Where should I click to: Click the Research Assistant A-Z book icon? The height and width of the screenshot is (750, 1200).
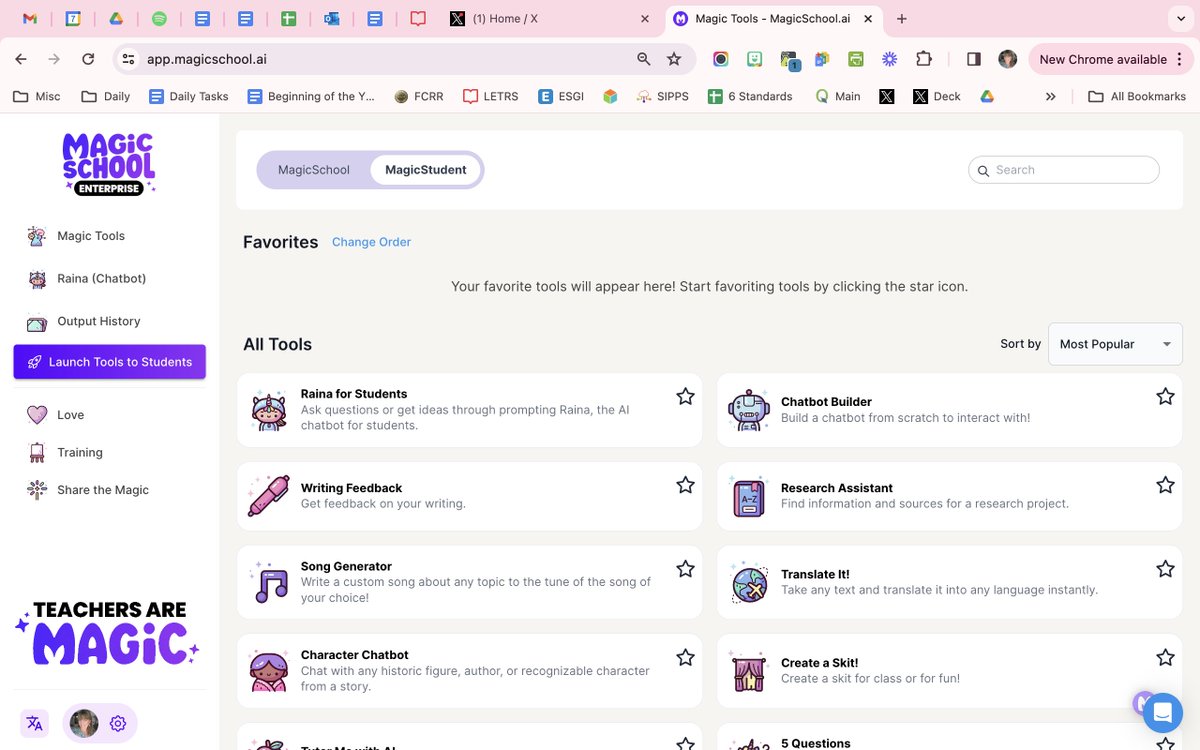coord(749,496)
